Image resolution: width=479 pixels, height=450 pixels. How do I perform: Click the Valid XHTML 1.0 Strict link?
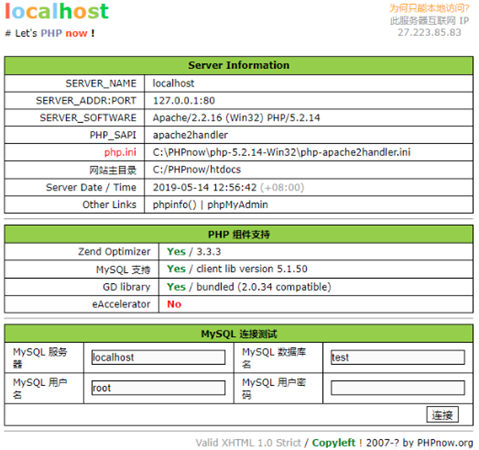pyautogui.click(x=248, y=443)
